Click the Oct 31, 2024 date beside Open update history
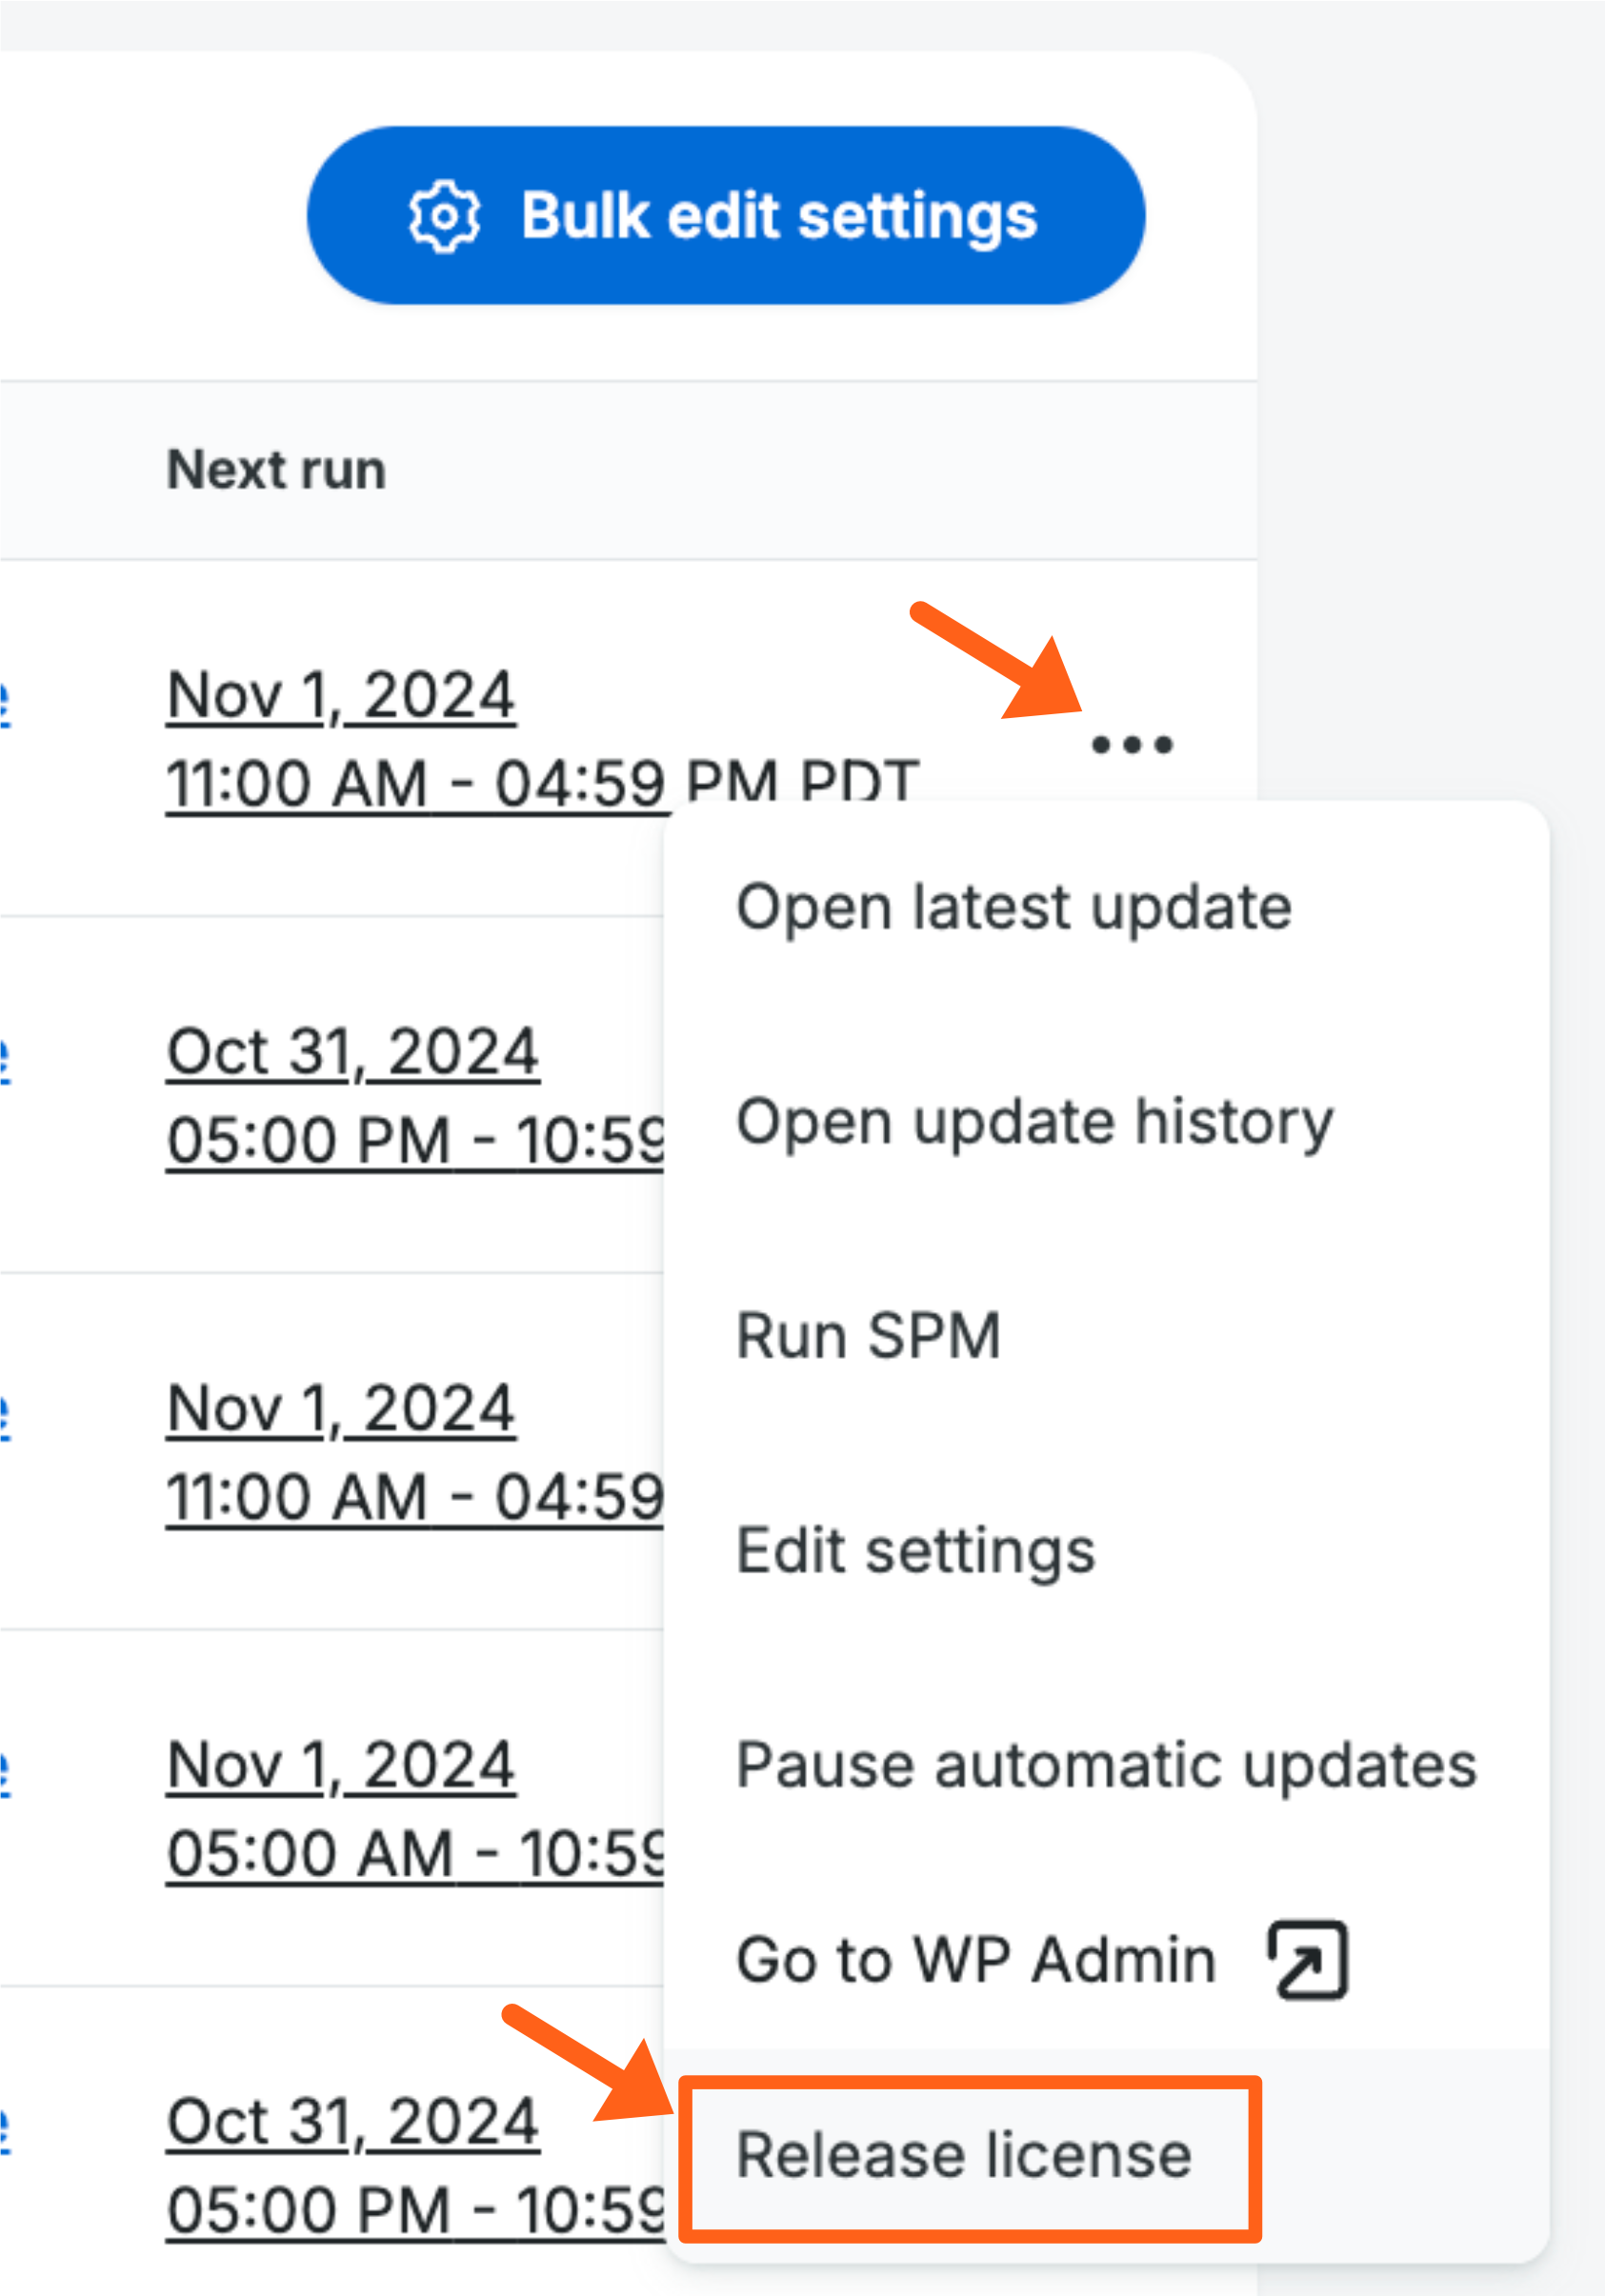Screen dimensions: 1605x2296 [x=353, y=1052]
